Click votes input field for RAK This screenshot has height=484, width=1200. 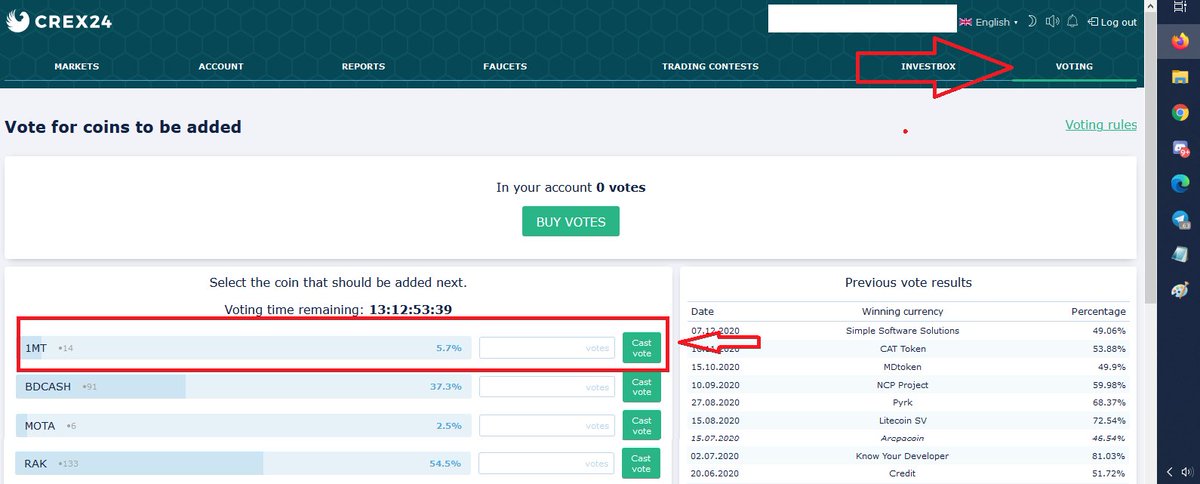pos(547,464)
